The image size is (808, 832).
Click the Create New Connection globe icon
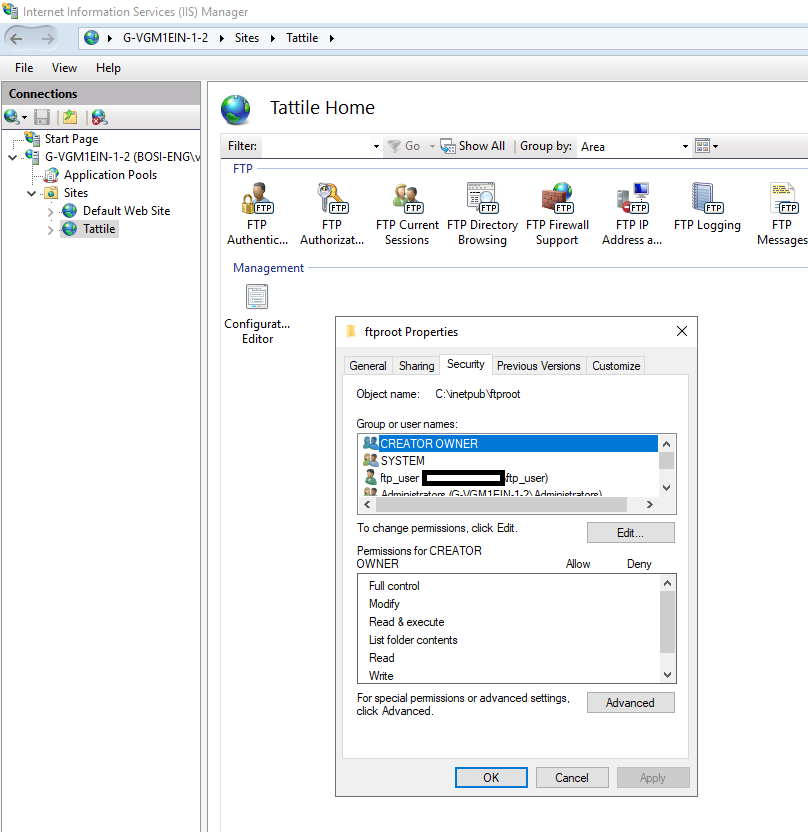tap(11, 117)
